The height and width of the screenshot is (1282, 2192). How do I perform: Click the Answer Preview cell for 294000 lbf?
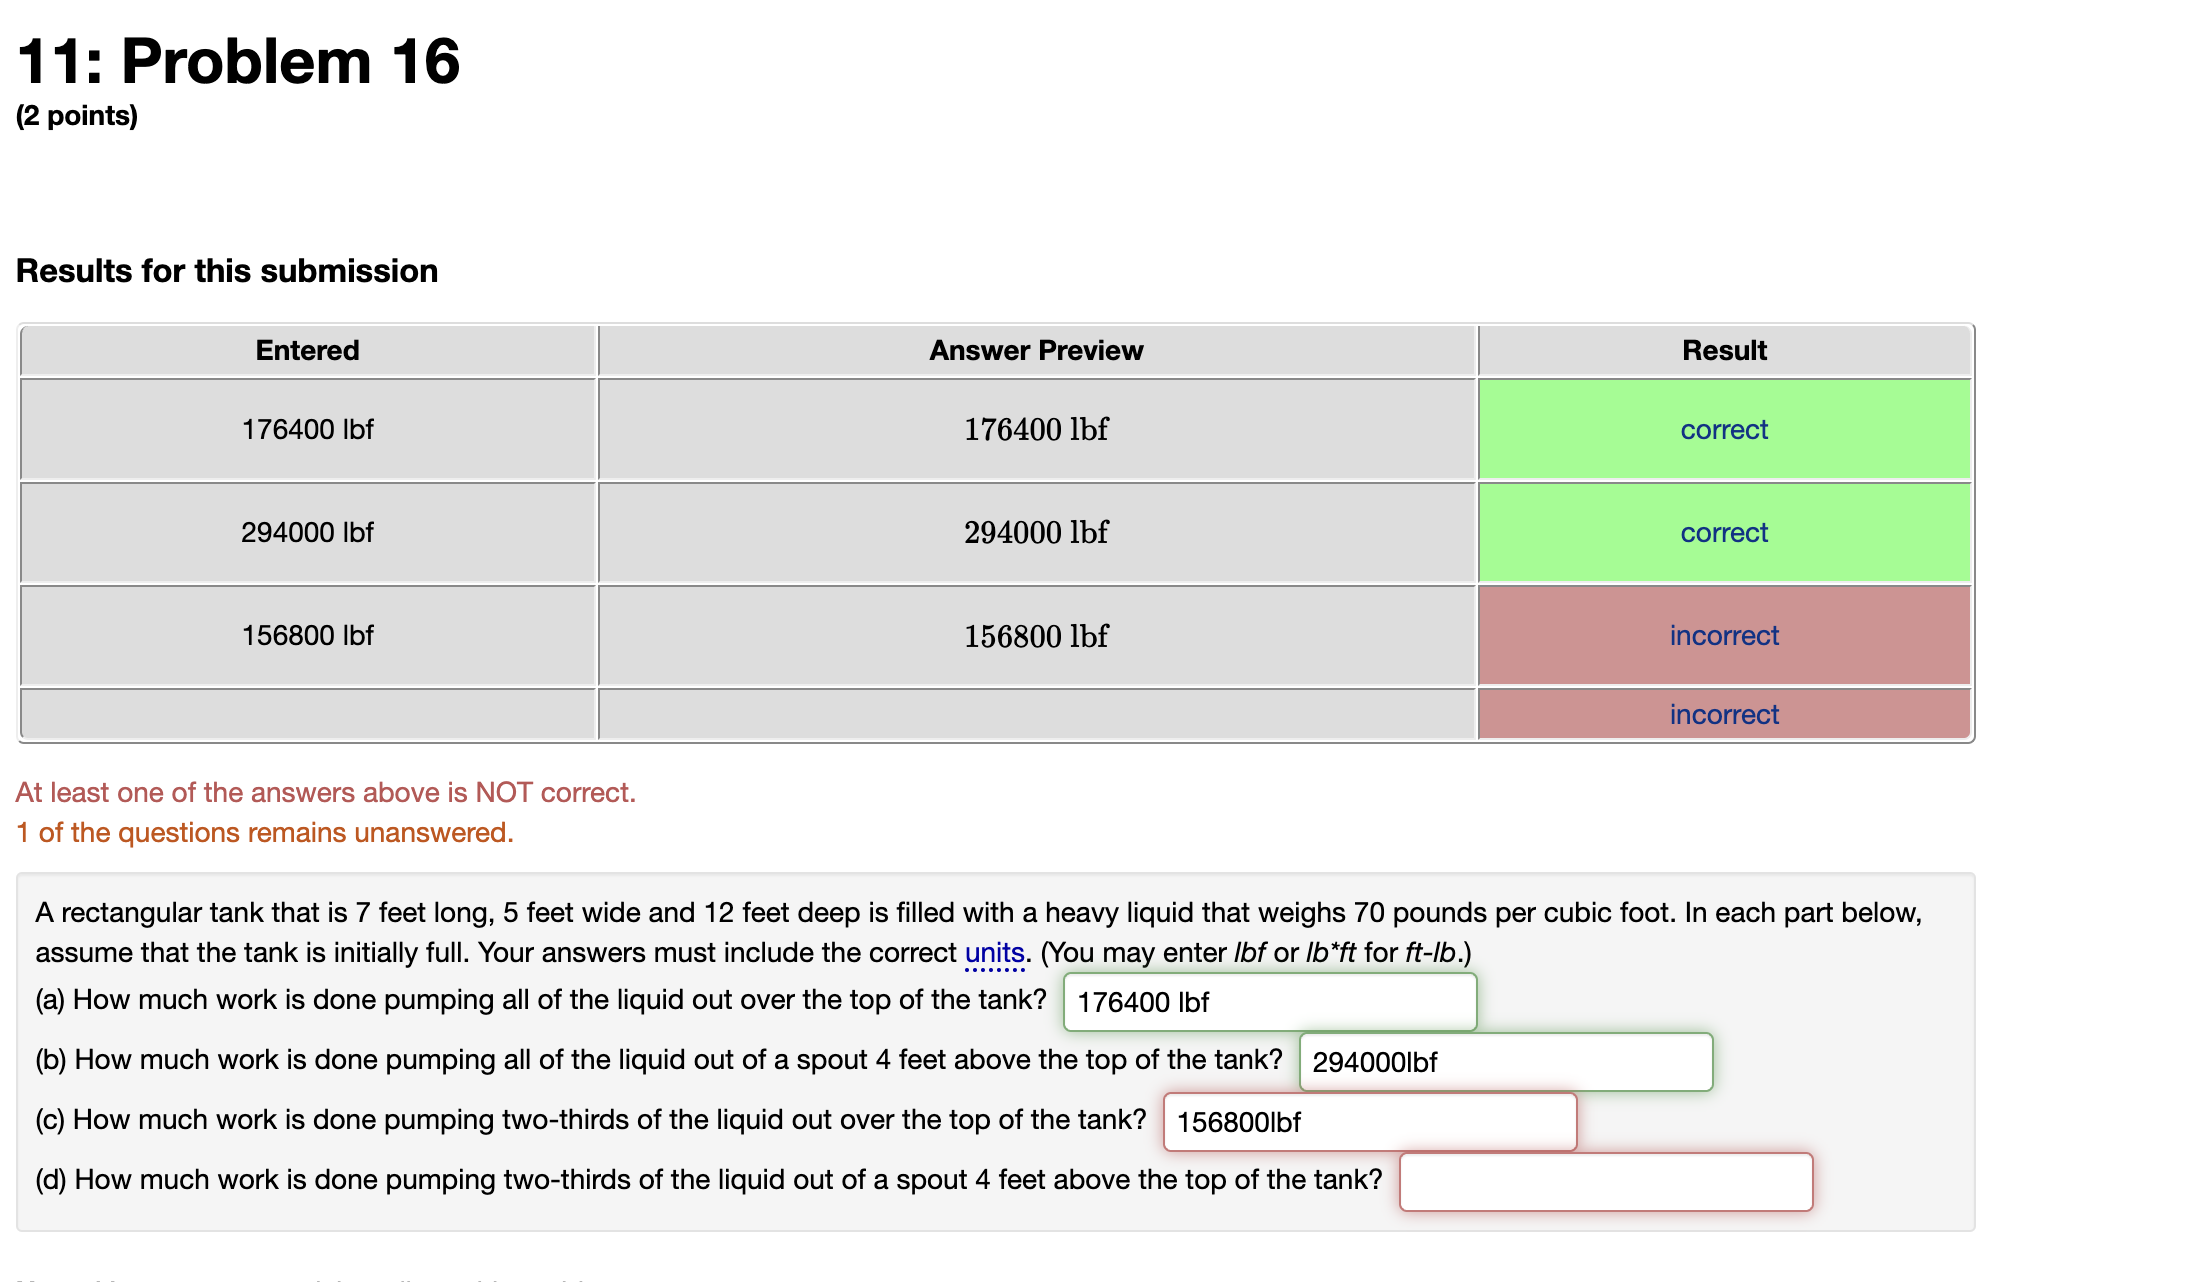1036,533
